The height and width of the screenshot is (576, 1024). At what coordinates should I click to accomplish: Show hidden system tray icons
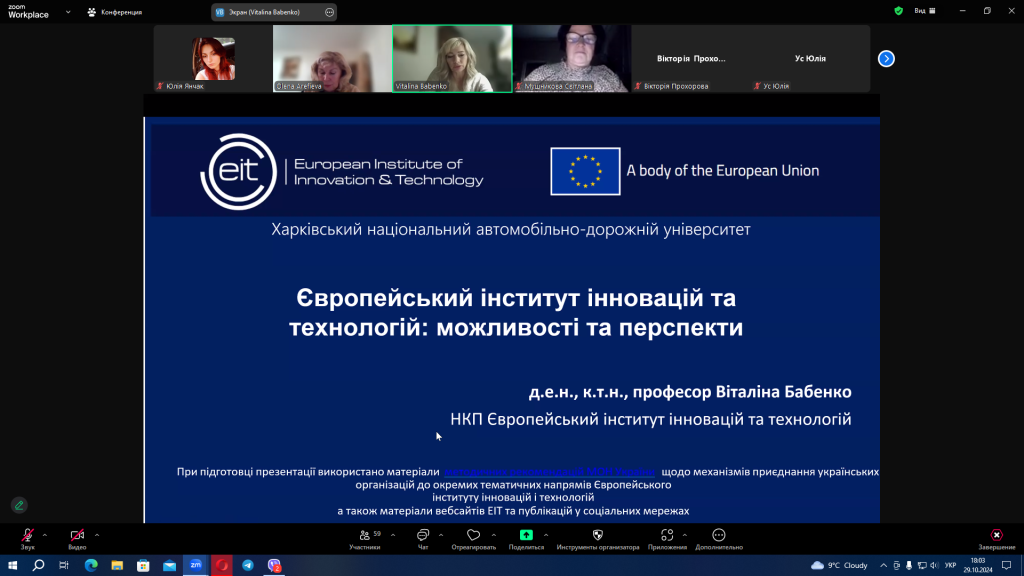[x=884, y=565]
